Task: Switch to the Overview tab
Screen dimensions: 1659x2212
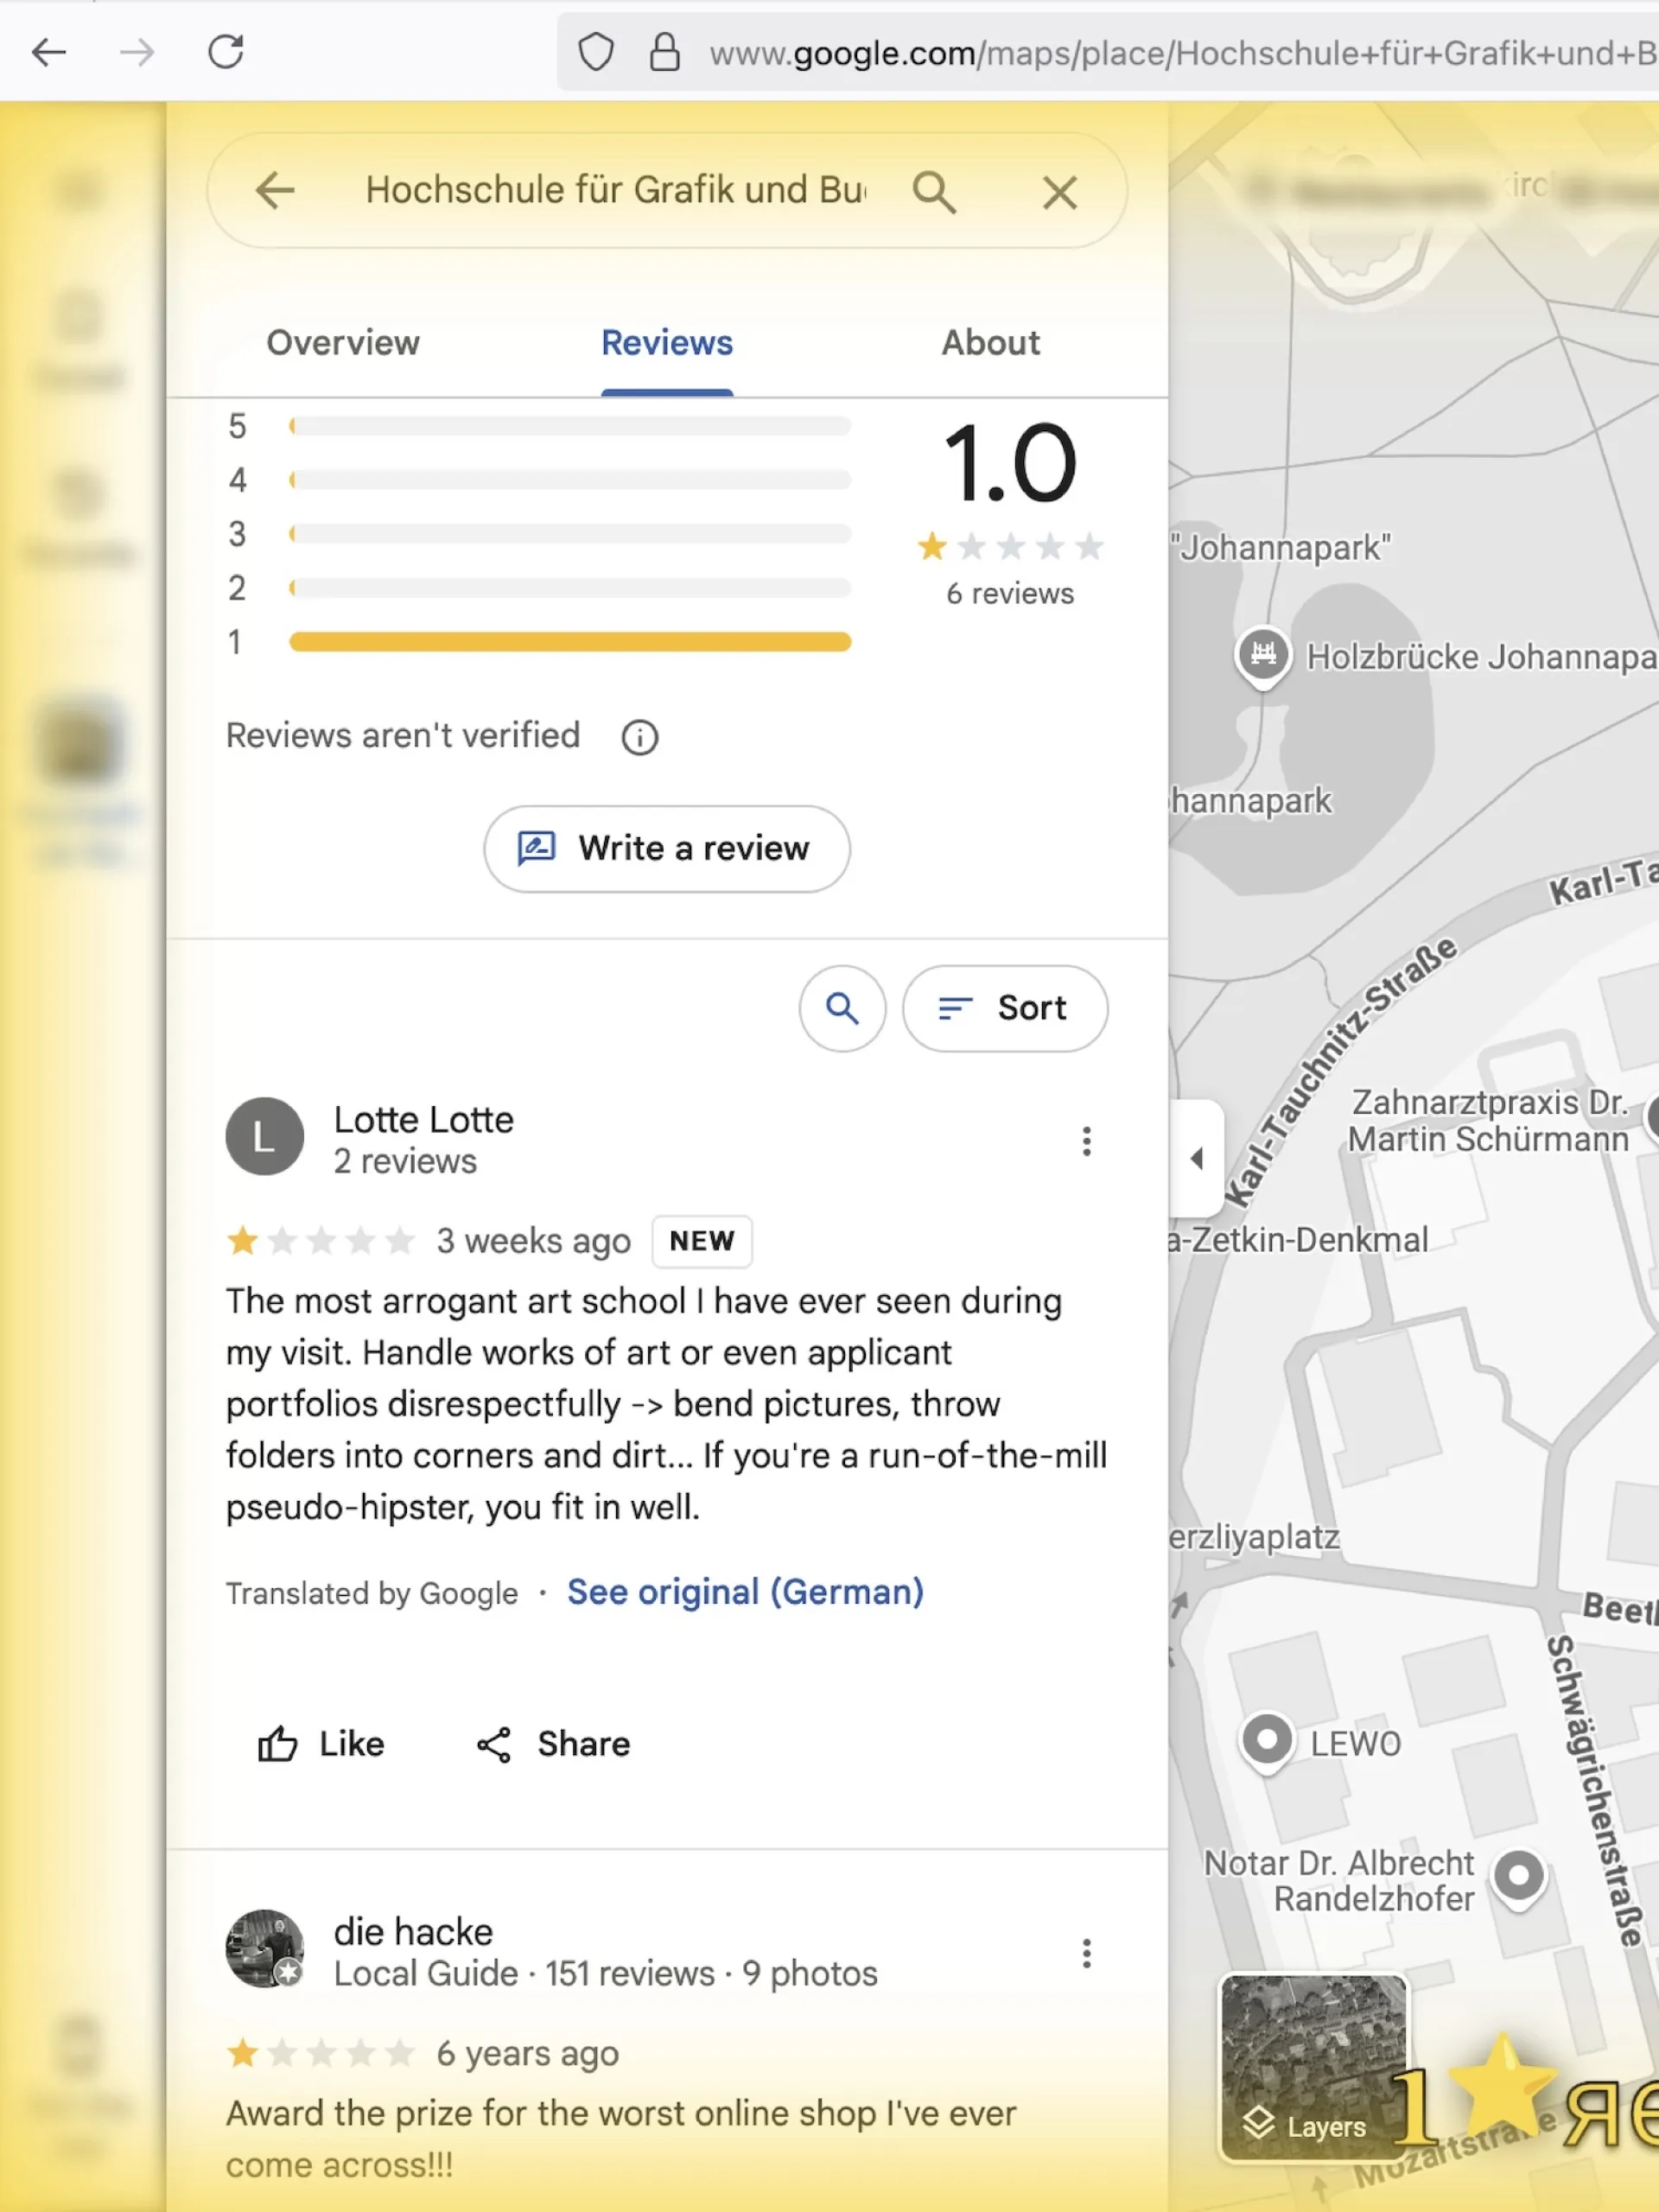Action: (x=343, y=343)
